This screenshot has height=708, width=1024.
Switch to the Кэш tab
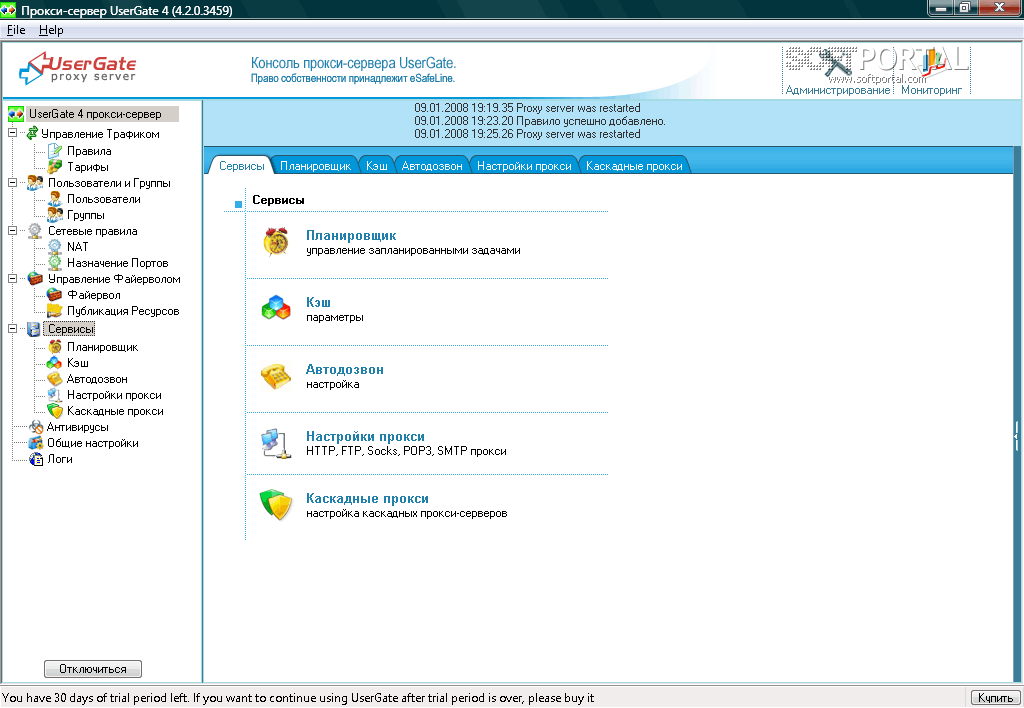click(376, 166)
